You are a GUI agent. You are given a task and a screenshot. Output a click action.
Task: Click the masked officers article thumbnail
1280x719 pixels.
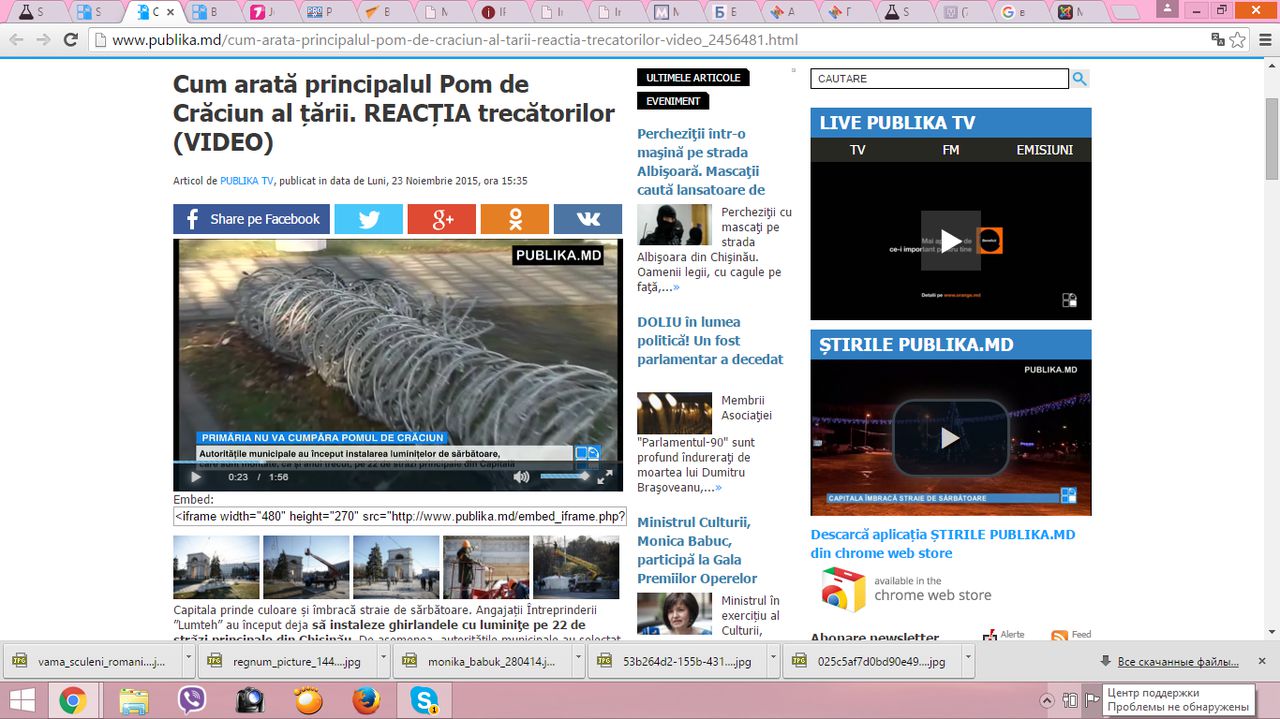(674, 225)
